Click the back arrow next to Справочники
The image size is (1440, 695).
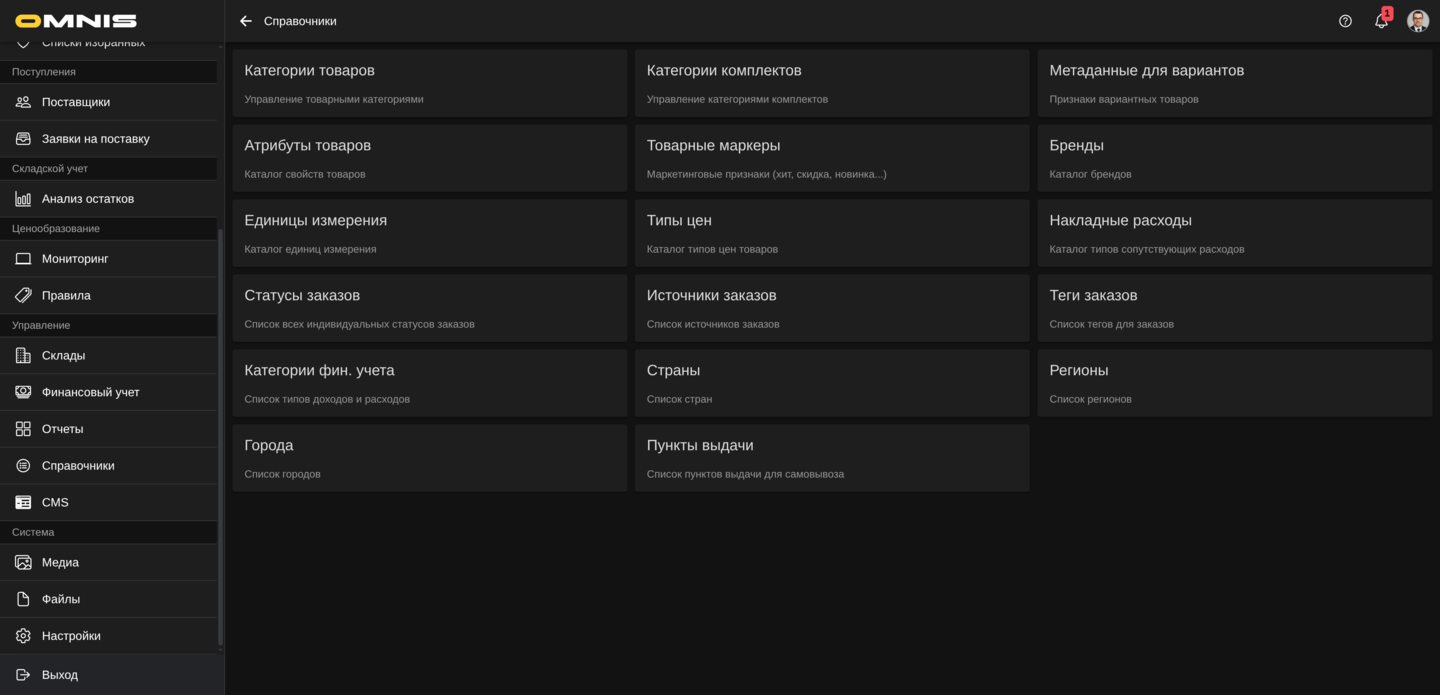[246, 21]
